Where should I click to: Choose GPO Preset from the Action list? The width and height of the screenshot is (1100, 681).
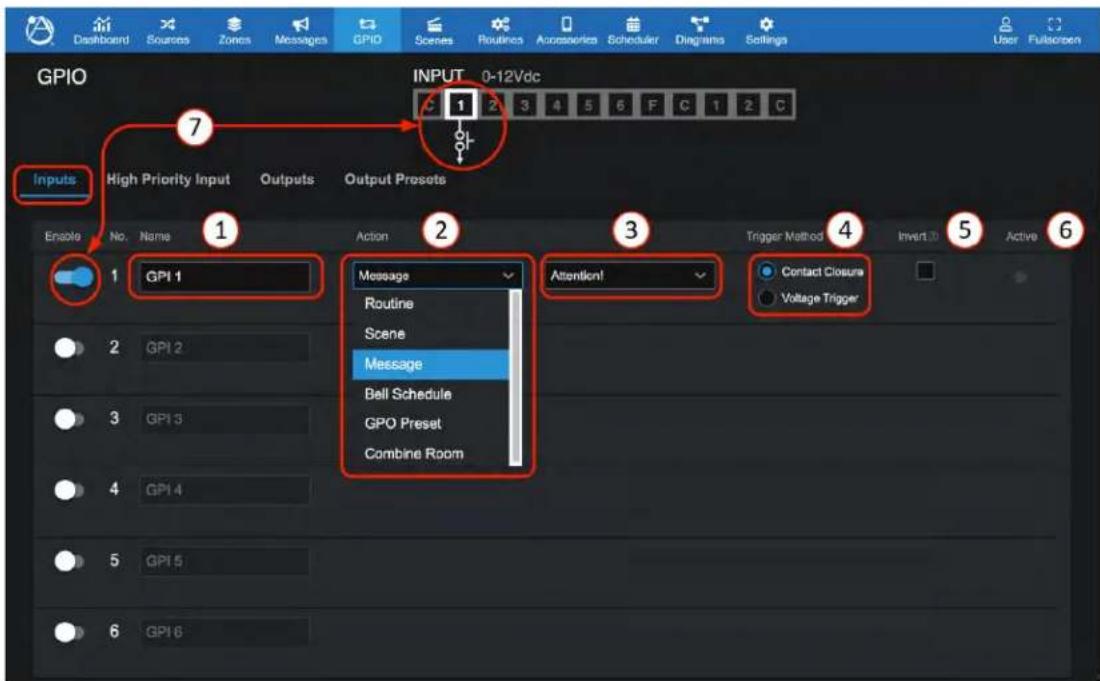[x=431, y=424]
